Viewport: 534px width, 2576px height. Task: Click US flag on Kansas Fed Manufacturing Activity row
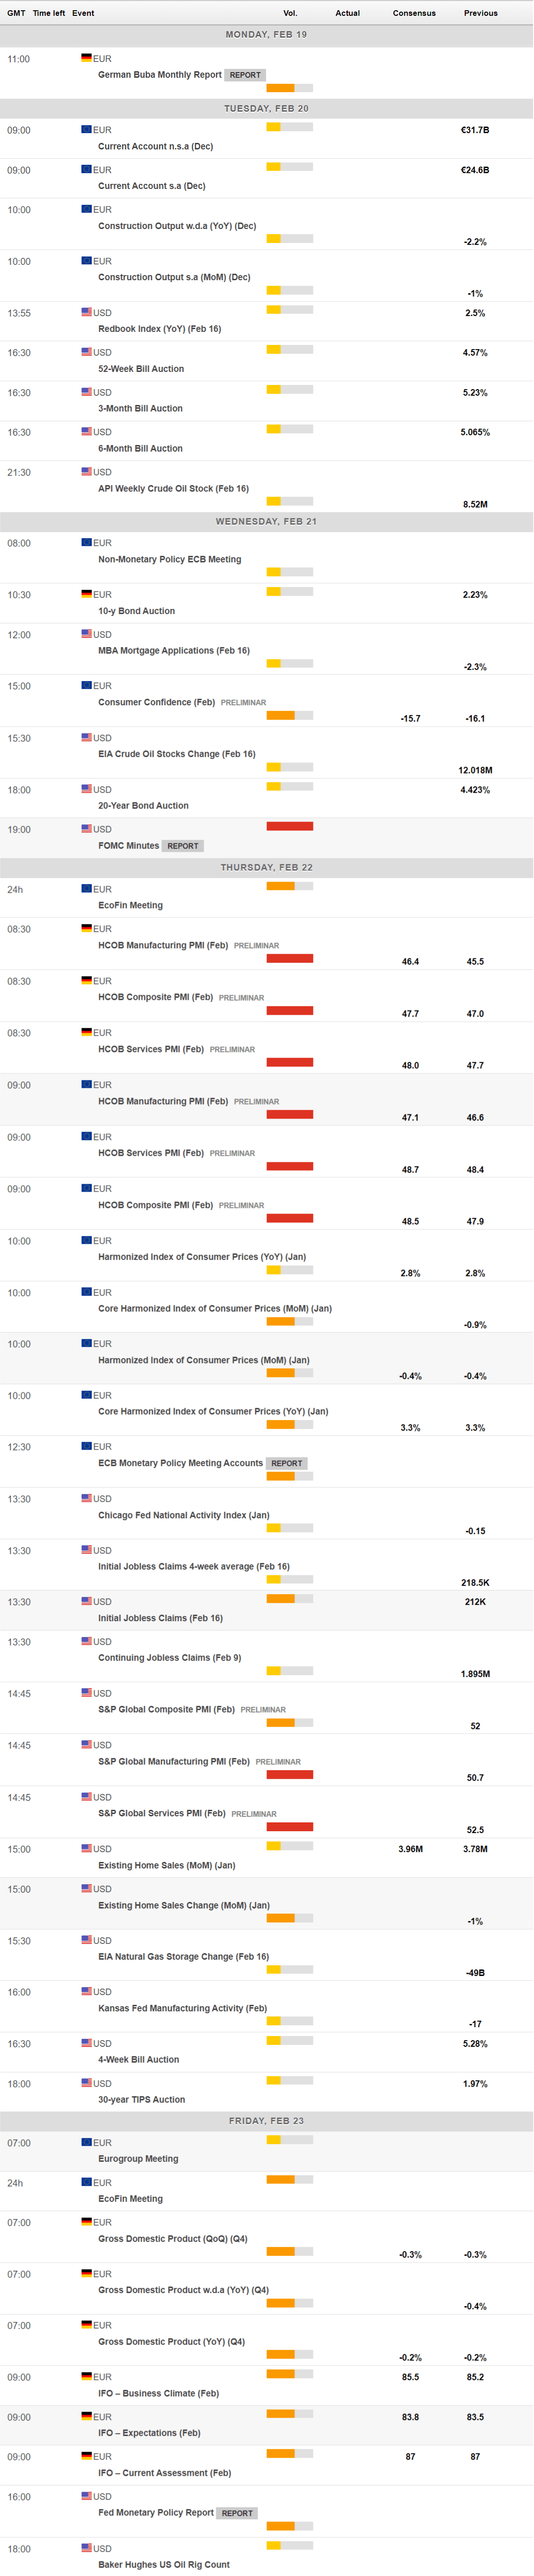[x=86, y=1991]
